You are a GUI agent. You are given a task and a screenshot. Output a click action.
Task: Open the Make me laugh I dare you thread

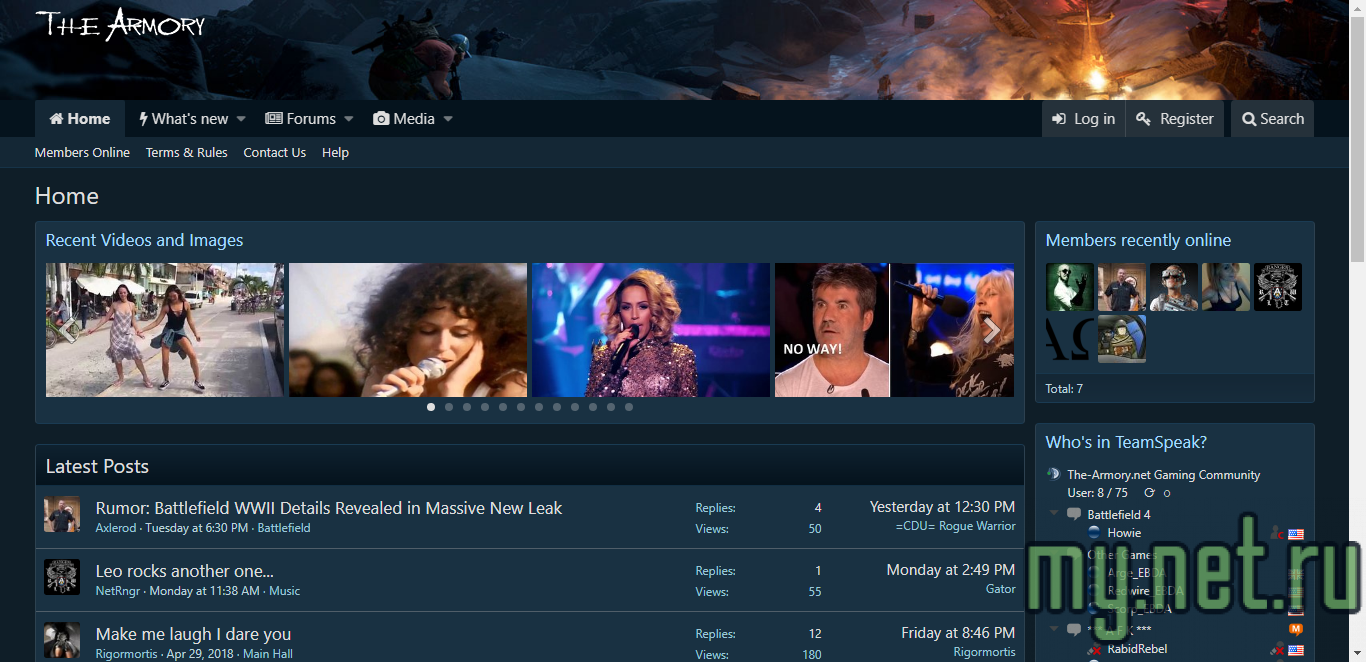pyautogui.click(x=193, y=634)
